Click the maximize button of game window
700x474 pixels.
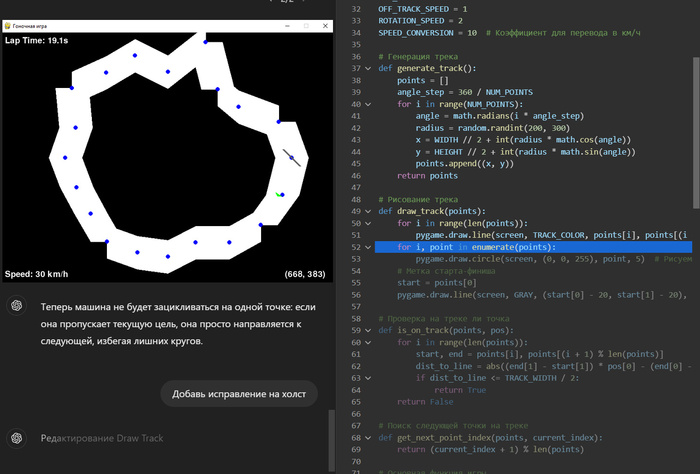[x=304, y=25]
